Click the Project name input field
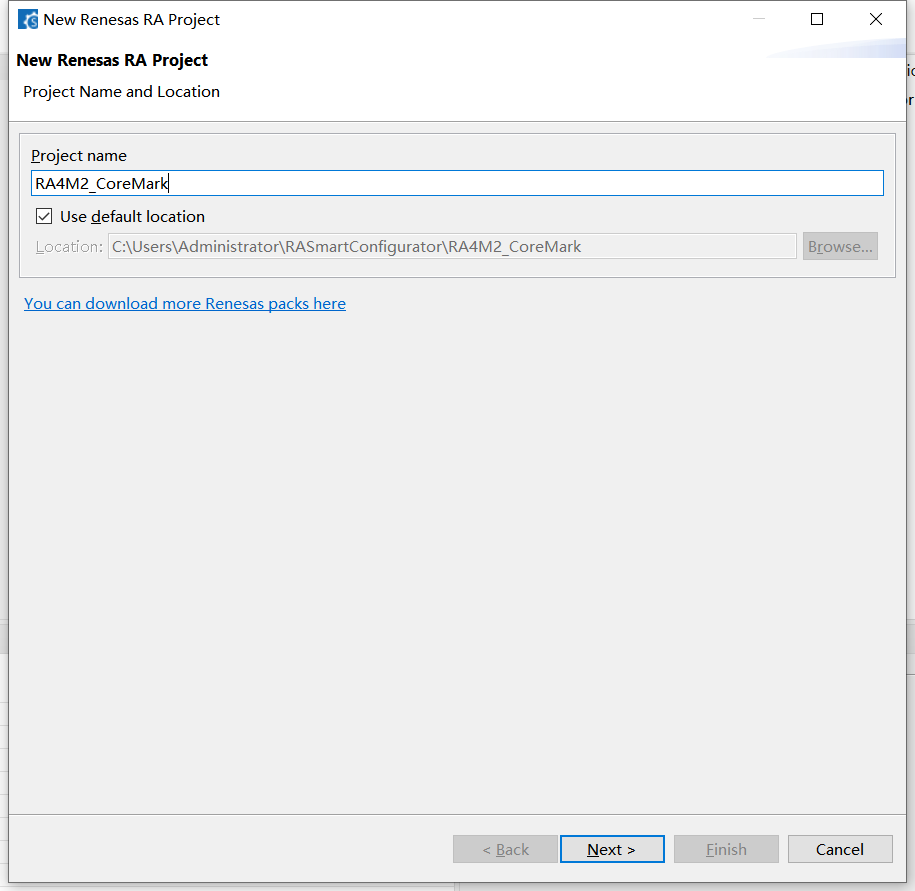The height and width of the screenshot is (891, 915). point(457,183)
